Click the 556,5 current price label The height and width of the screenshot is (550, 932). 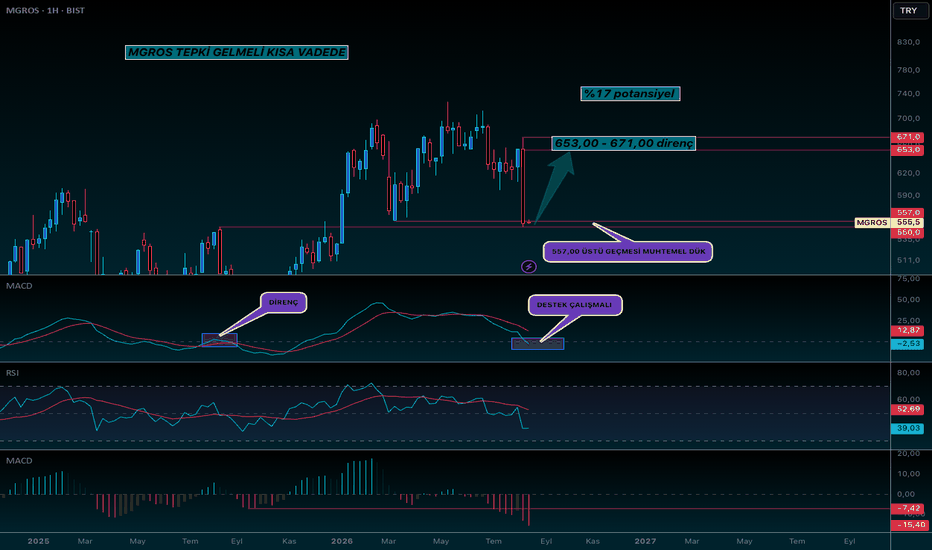coord(907,222)
